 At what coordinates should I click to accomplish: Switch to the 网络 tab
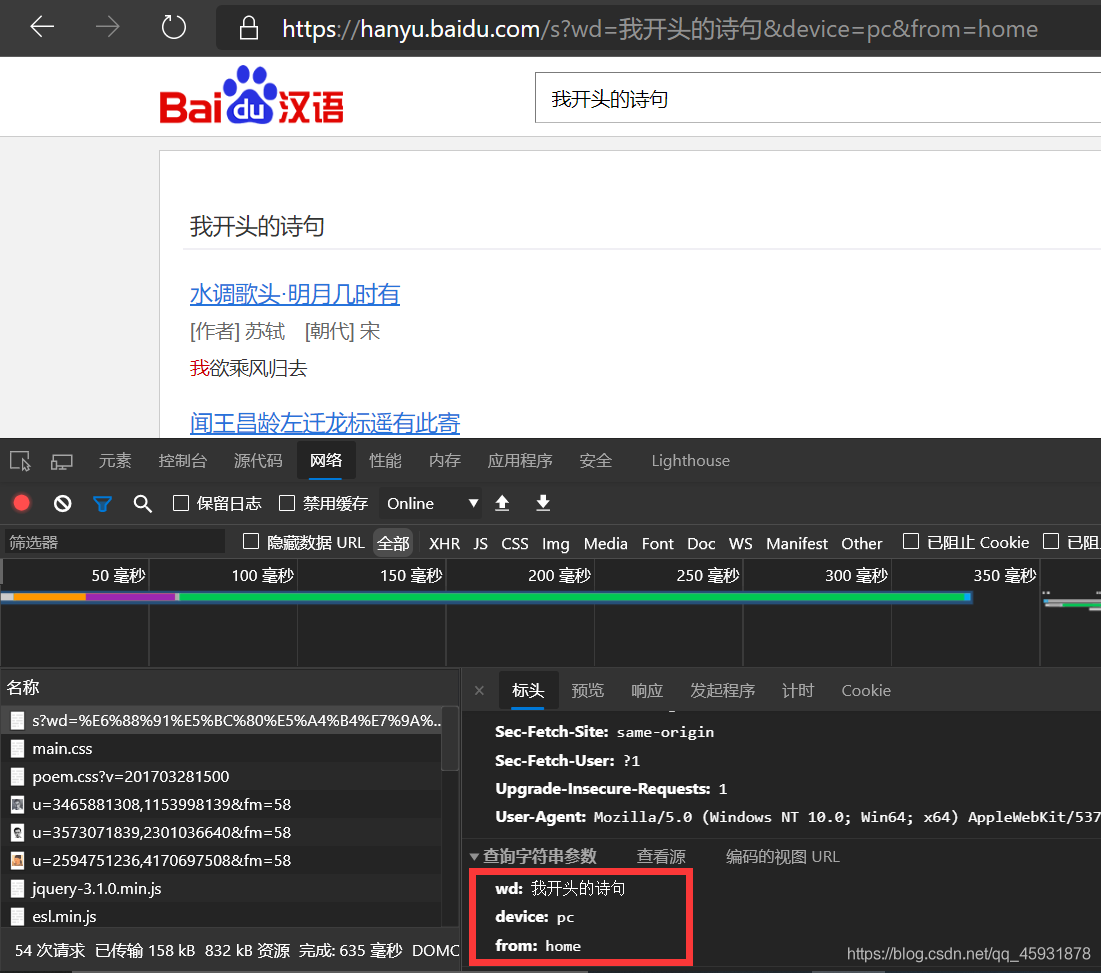click(326, 461)
